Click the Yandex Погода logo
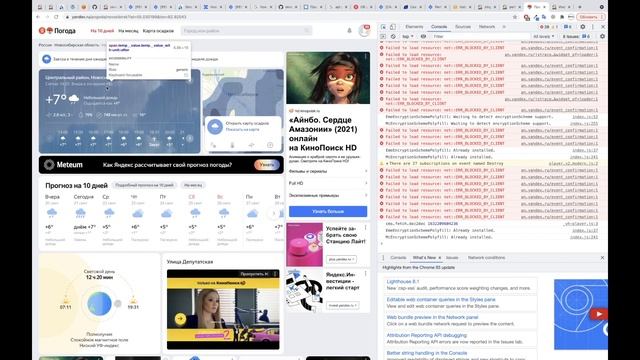 pyautogui.click(x=57, y=31)
